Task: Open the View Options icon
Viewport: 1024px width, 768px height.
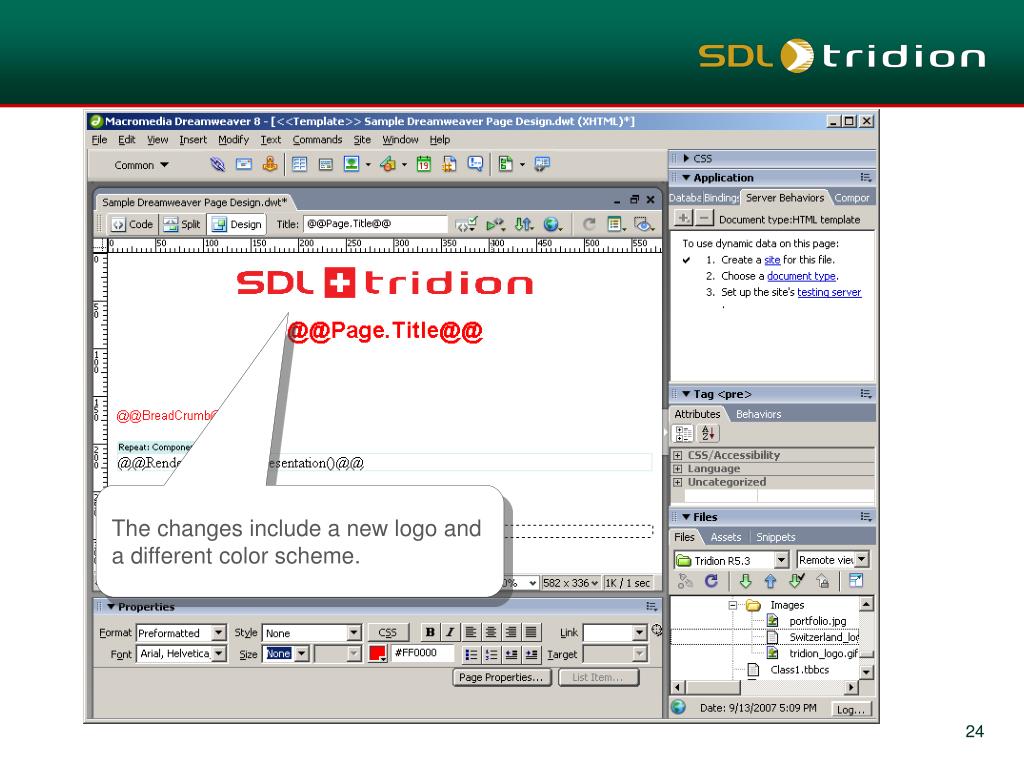Action: click(615, 225)
